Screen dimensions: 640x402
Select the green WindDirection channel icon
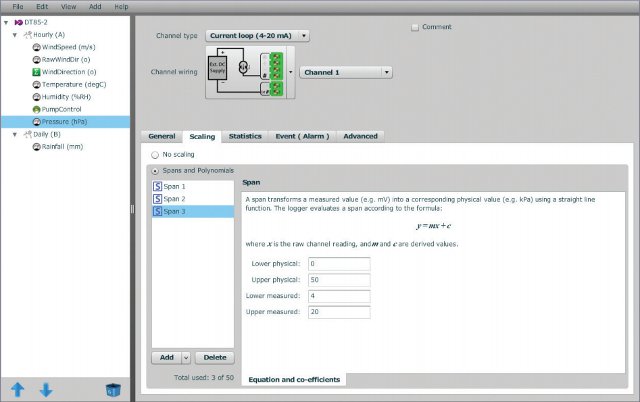(37, 72)
